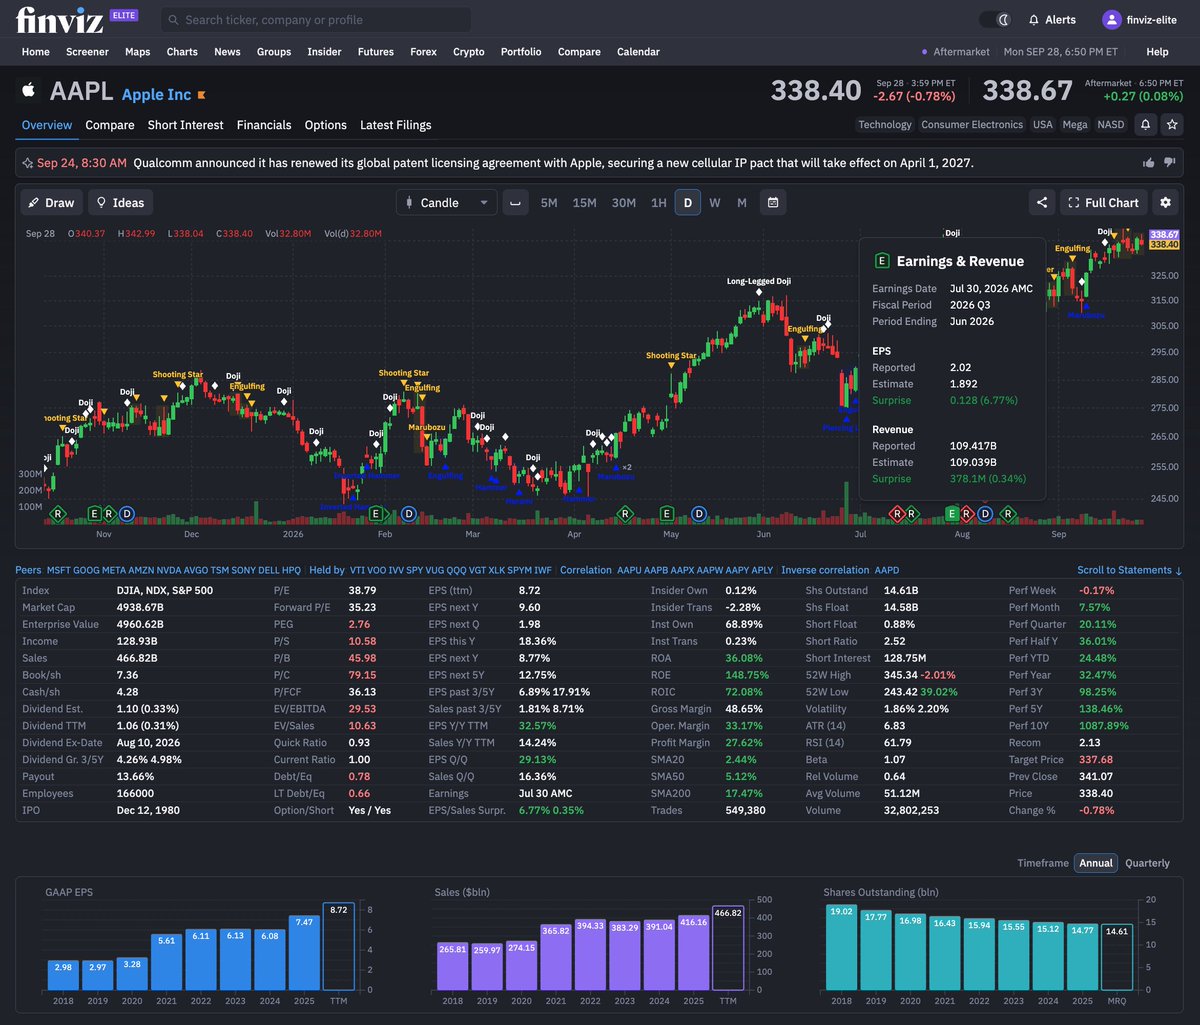Open peer ticker NVDA

tap(169, 570)
